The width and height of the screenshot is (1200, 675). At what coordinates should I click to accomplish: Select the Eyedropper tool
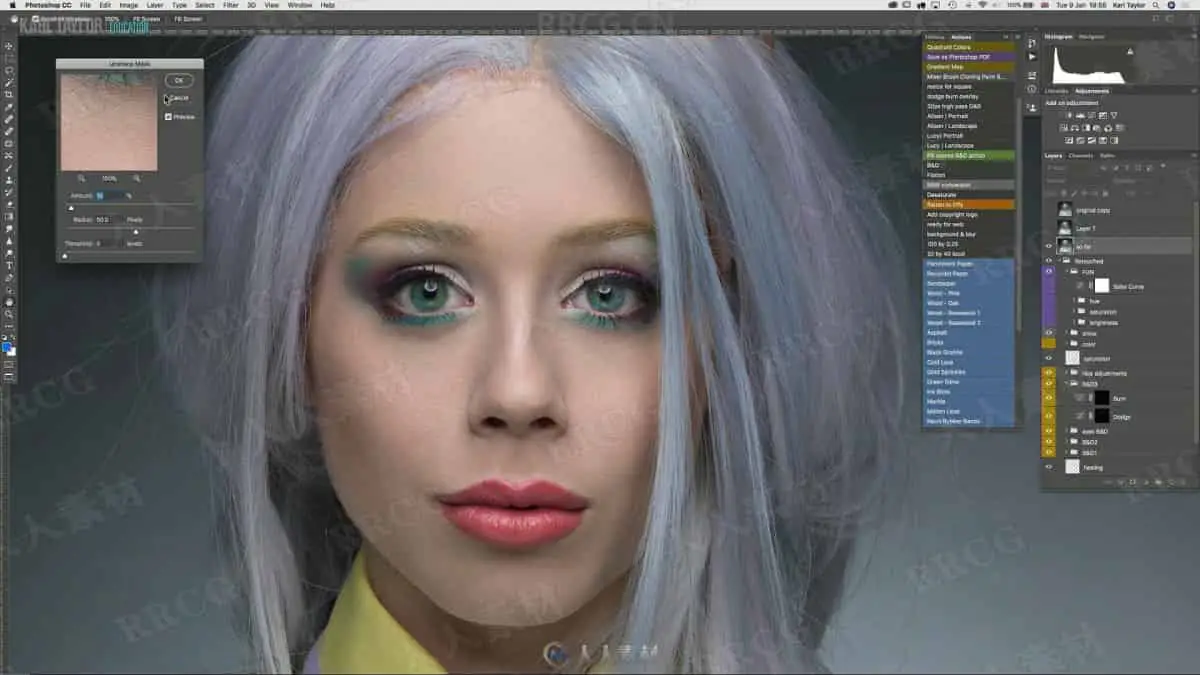pos(9,107)
